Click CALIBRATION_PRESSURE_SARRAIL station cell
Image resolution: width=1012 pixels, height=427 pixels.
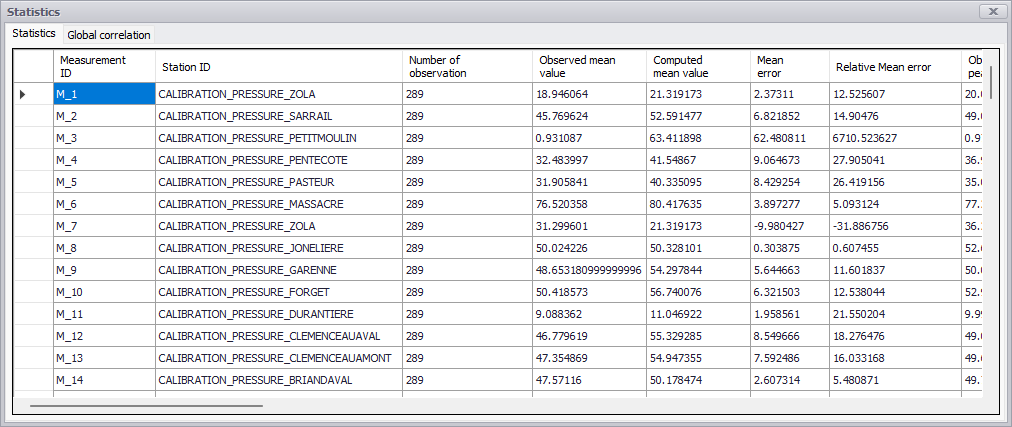coord(279,116)
